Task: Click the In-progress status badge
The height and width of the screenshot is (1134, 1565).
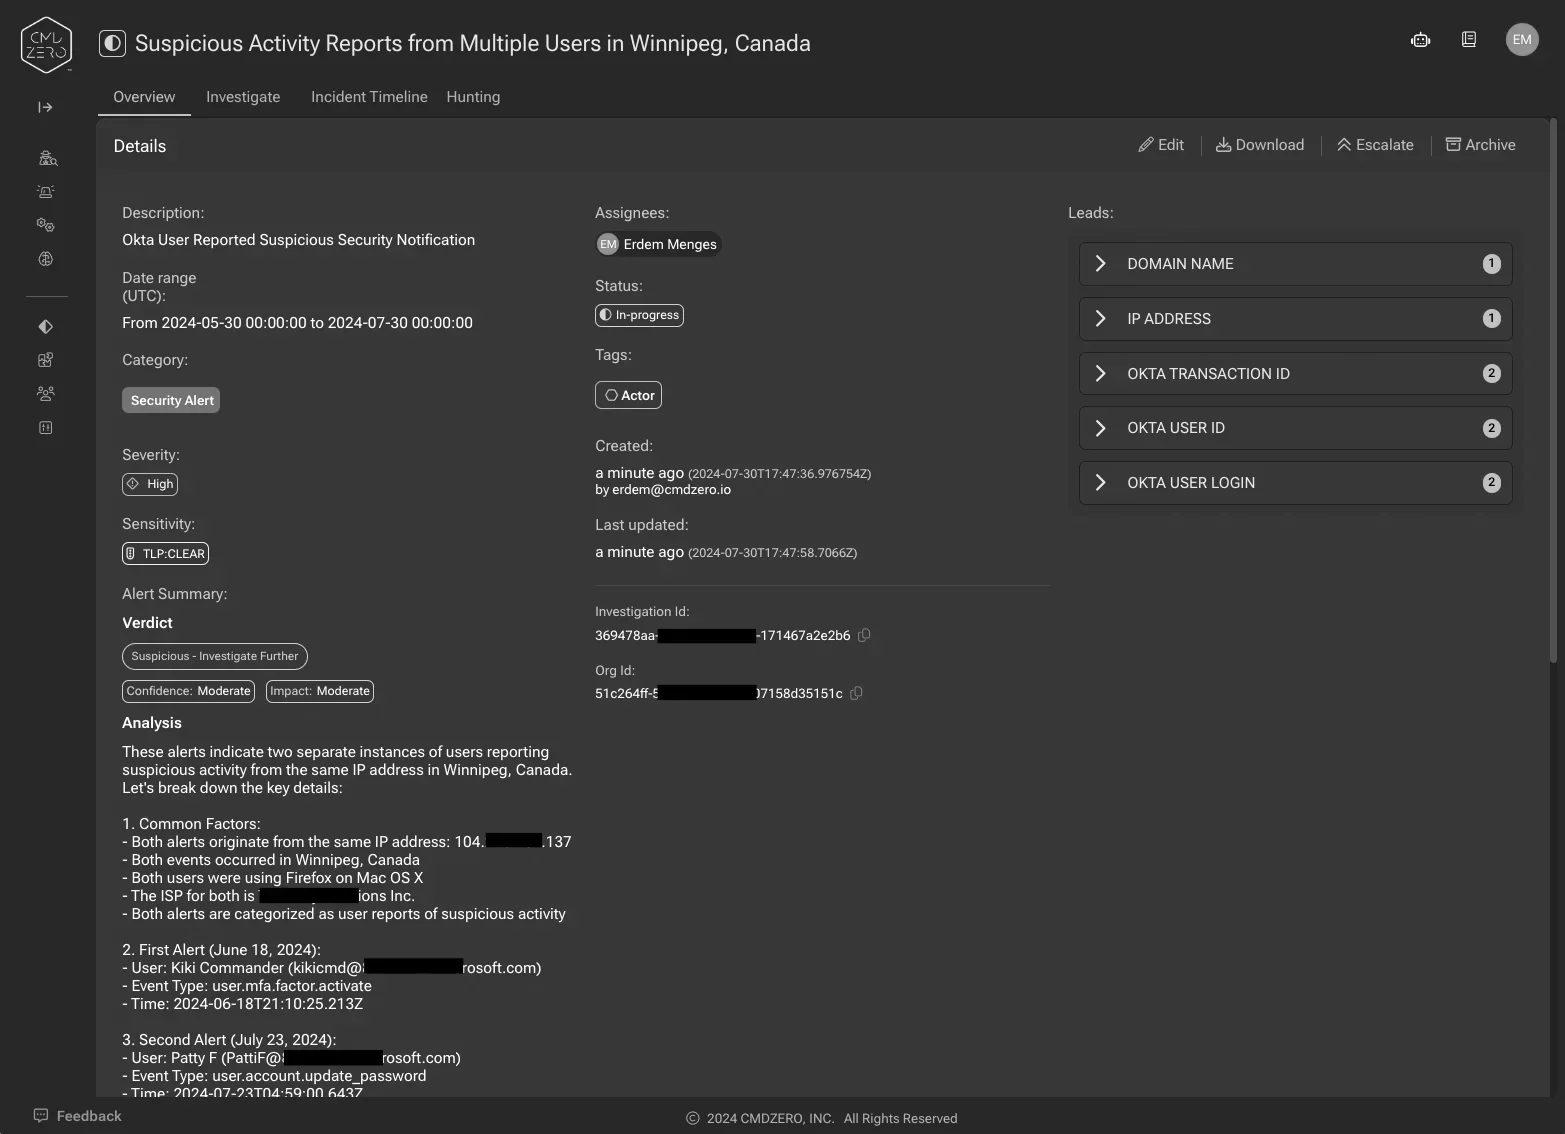Action: point(639,315)
